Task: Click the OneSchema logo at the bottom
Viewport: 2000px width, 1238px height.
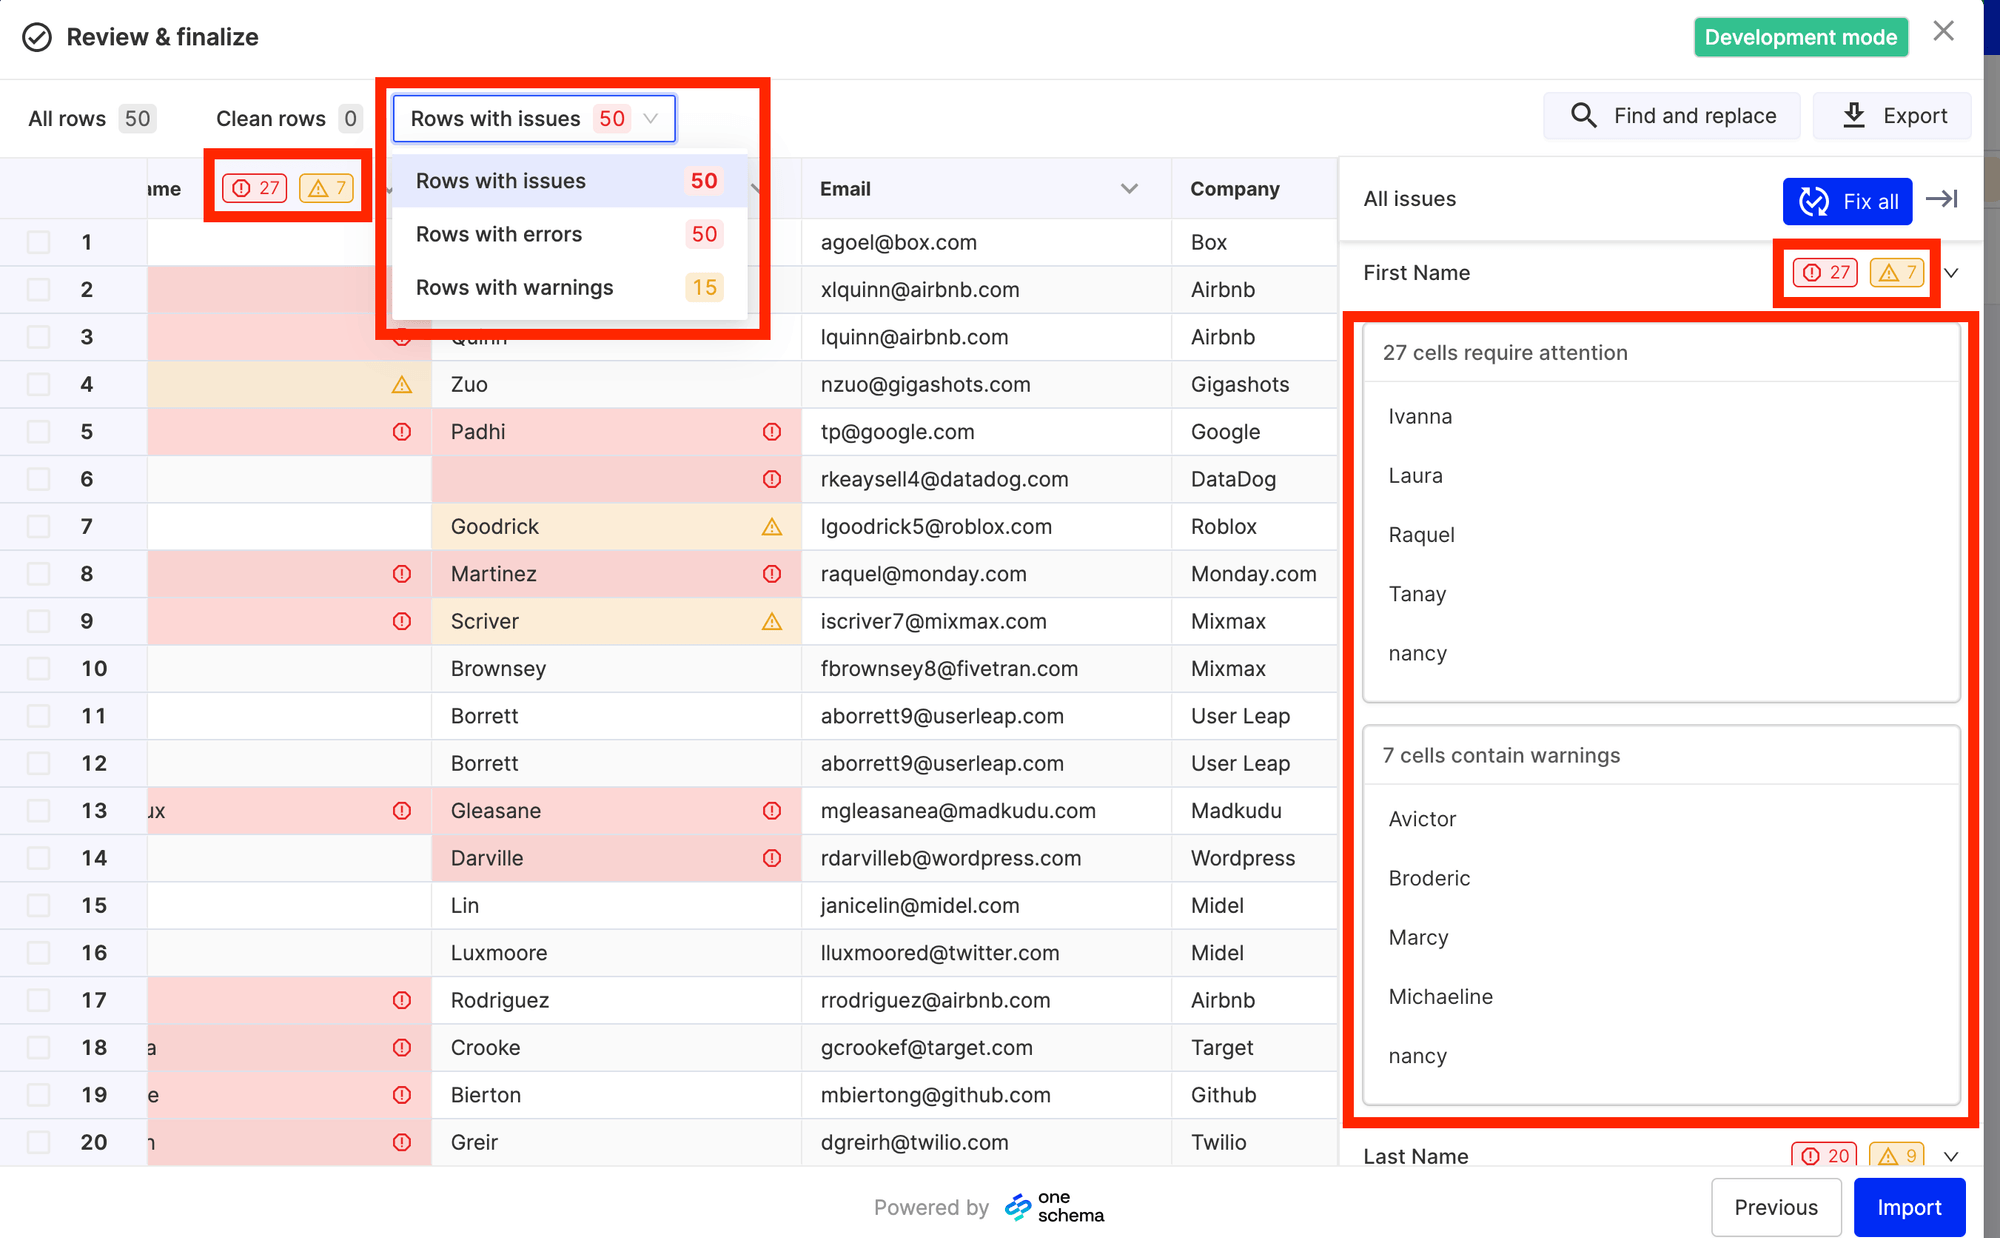Action: coord(1019,1206)
